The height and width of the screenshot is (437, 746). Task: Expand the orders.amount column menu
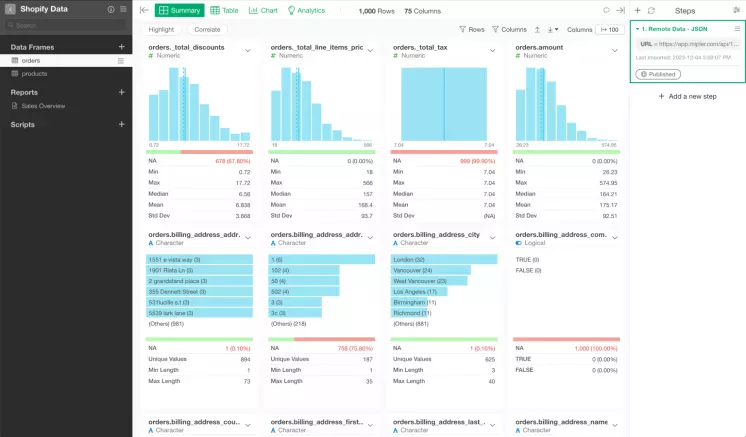pyautogui.click(x=615, y=50)
